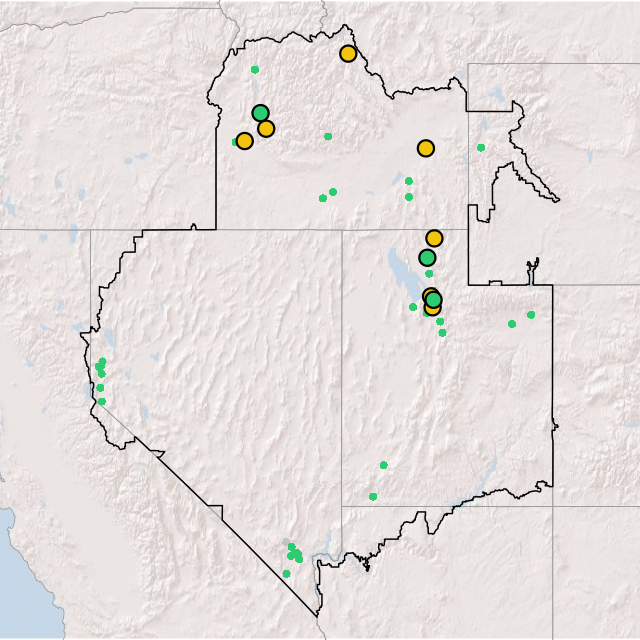
Task: Pick the easternmost small green dot
Action: [x=531, y=315]
